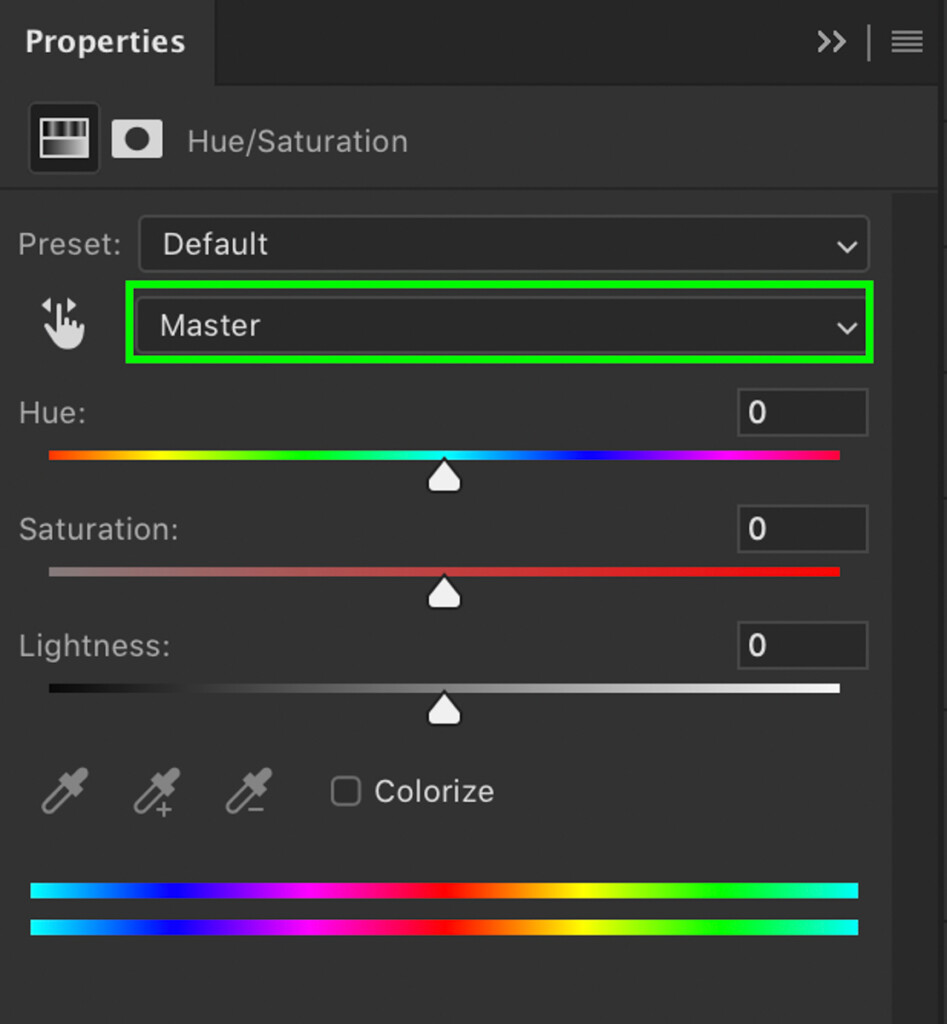Viewport: 947px width, 1024px height.
Task: Click the Lightness value input field
Action: tap(803, 645)
